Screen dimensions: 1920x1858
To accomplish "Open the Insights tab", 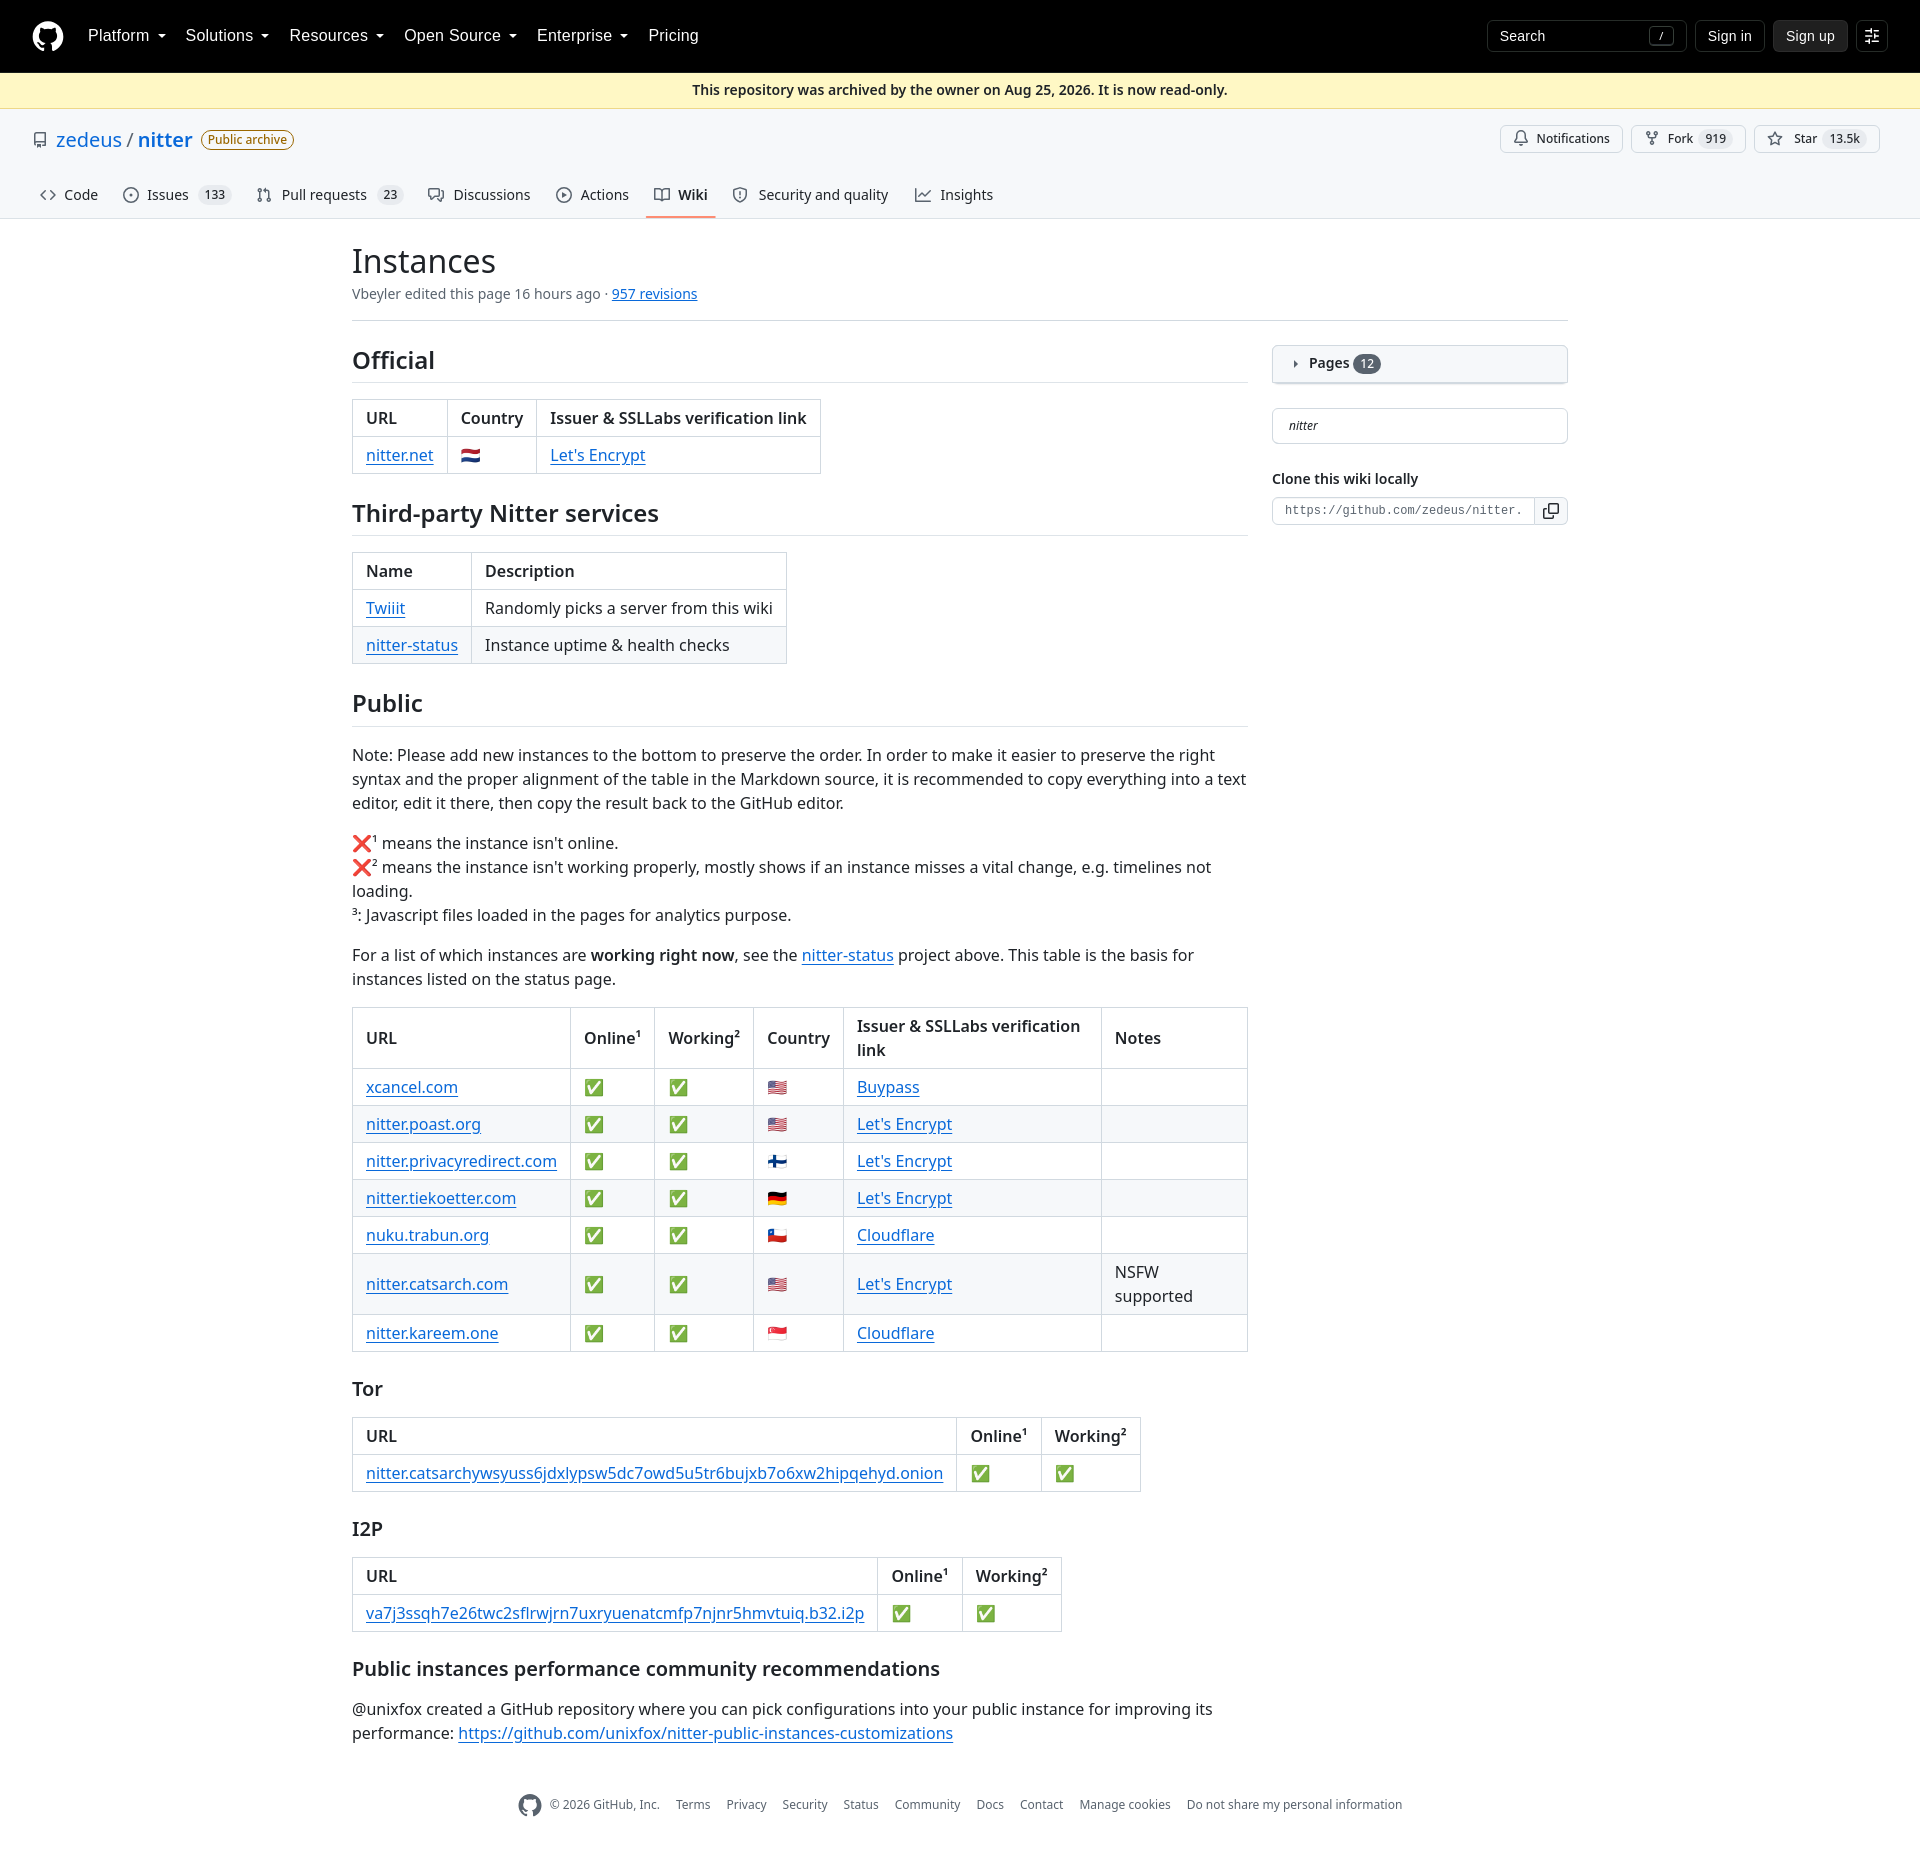I will [x=954, y=195].
